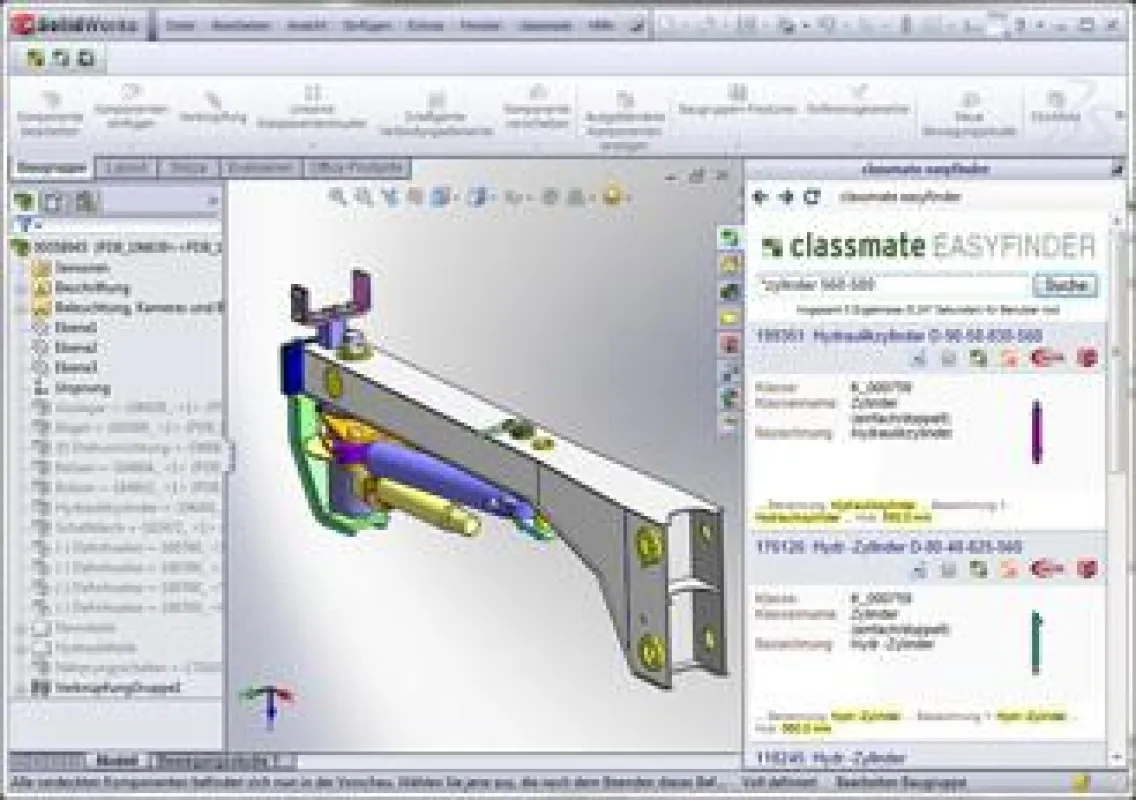Open the Fenster menu

[x=480, y=25]
